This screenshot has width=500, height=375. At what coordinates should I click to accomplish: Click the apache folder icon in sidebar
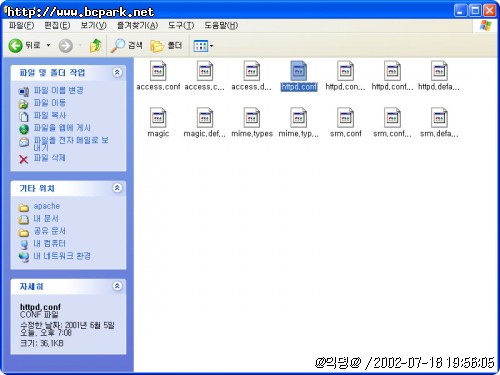[24, 208]
